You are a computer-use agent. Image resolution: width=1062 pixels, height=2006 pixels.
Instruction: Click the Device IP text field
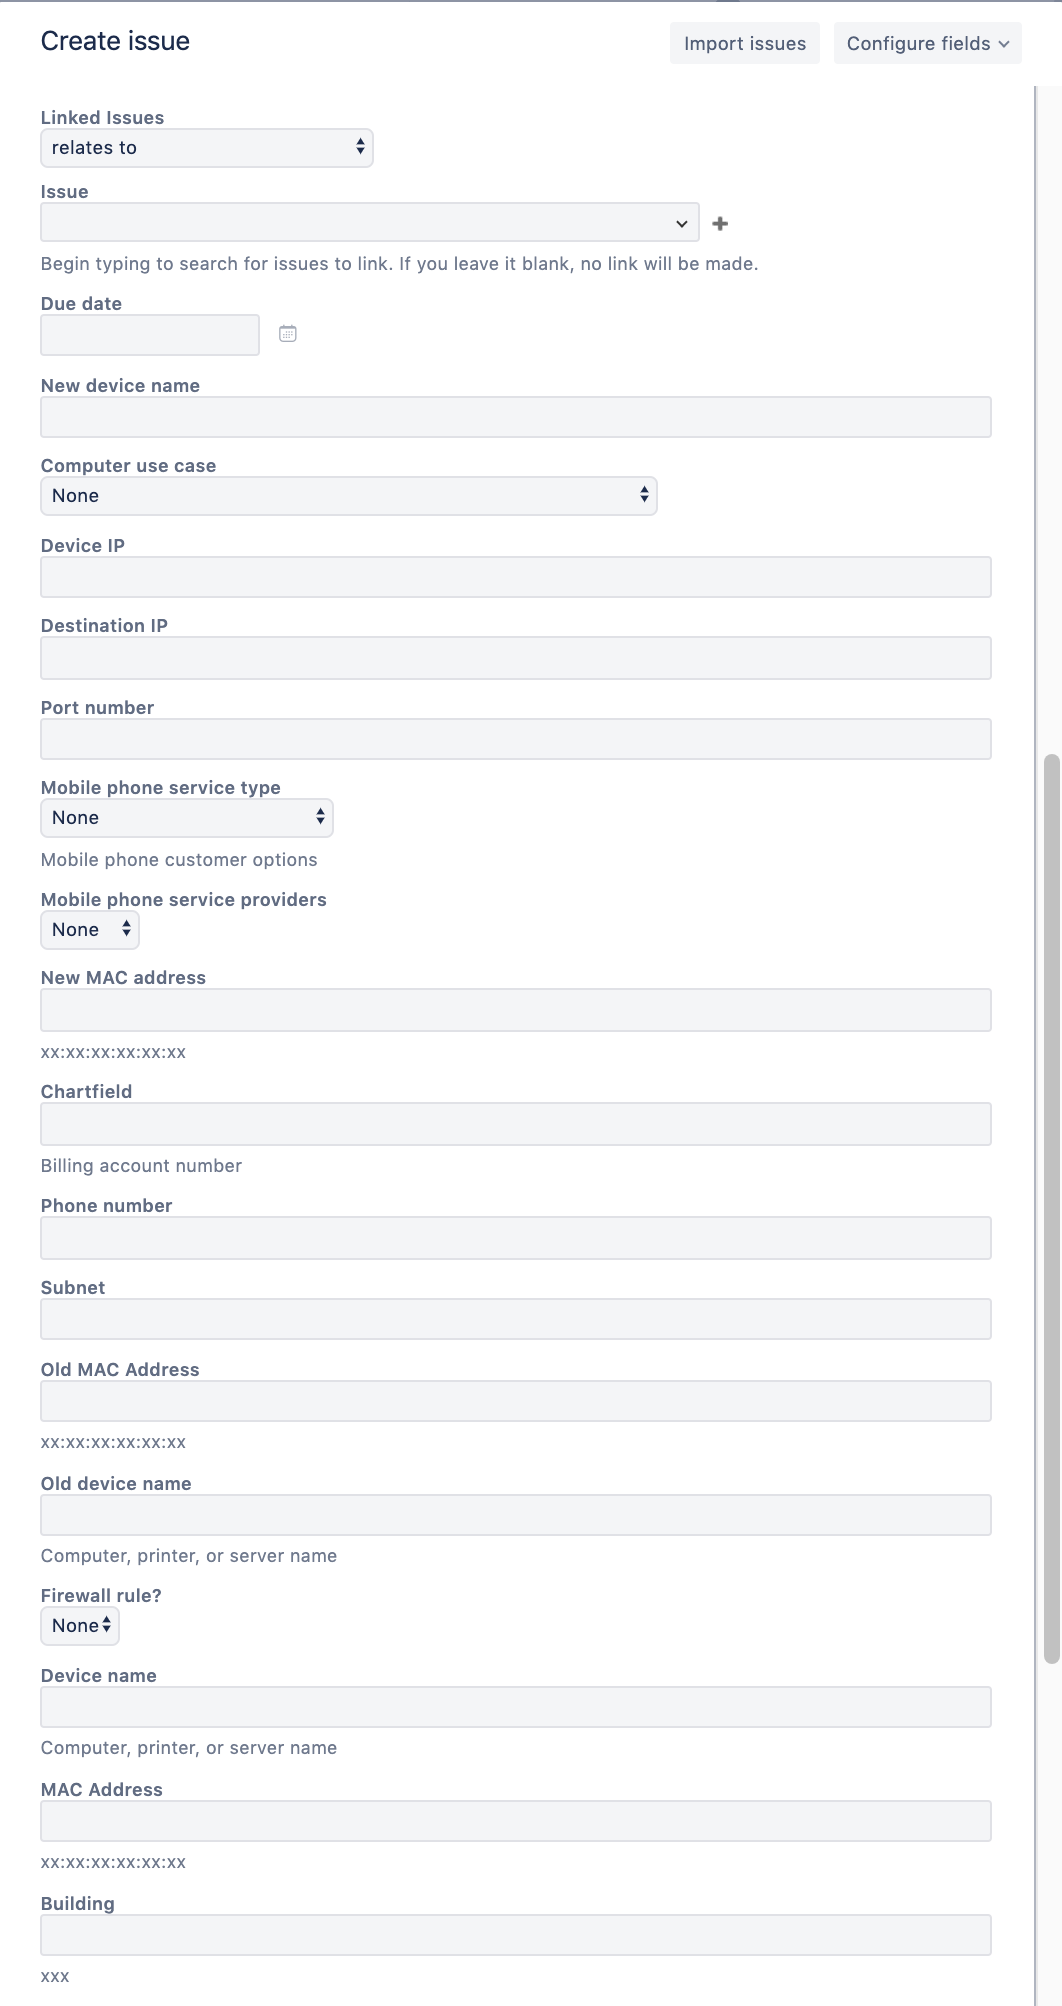pos(516,577)
